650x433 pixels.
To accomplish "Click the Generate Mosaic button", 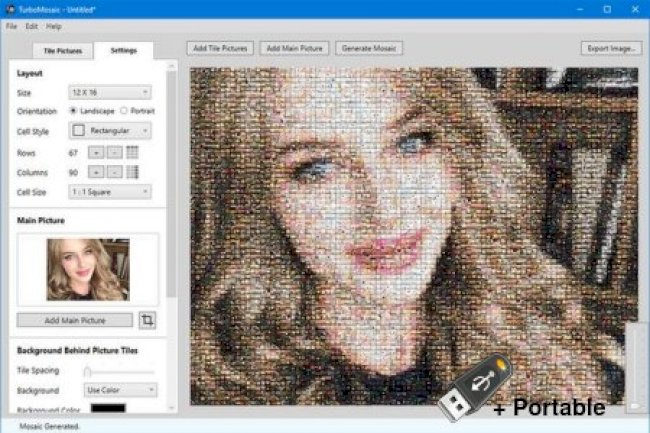I will coord(369,48).
